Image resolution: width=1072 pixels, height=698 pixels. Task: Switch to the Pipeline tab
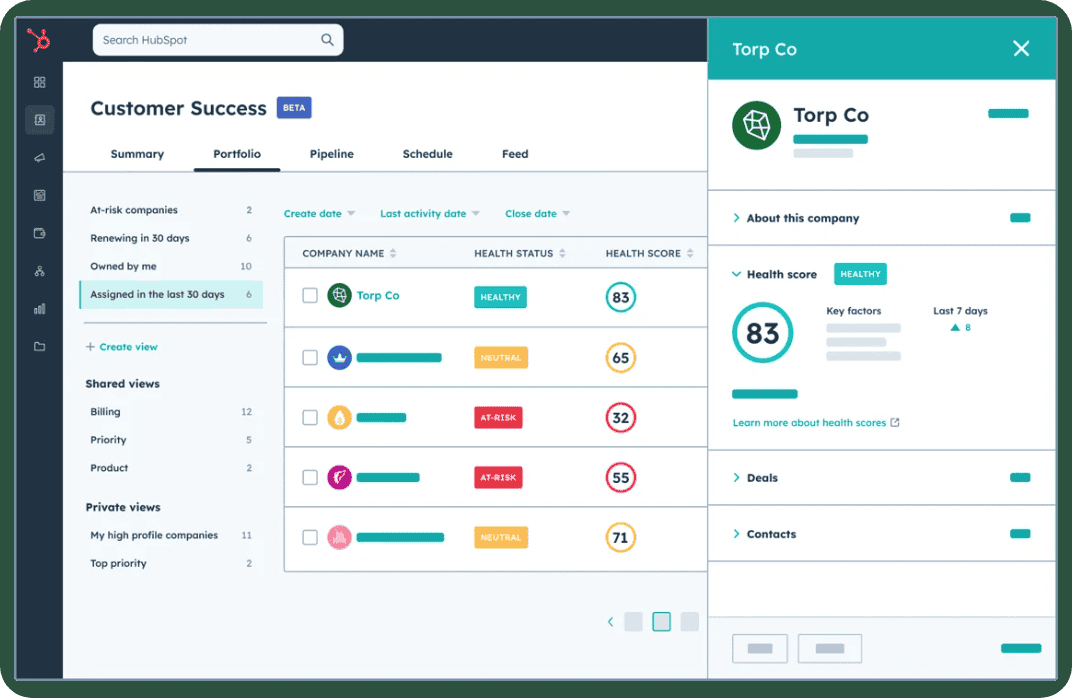[332, 154]
